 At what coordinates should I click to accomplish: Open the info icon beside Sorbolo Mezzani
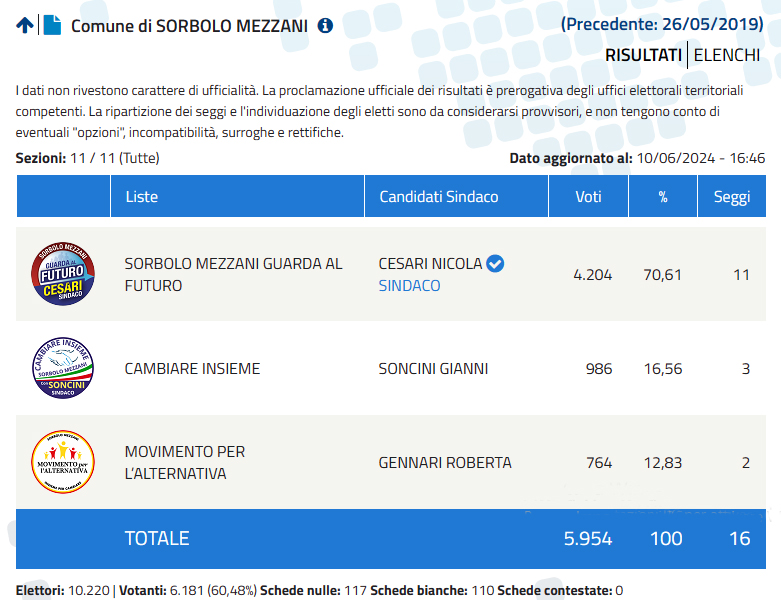[x=325, y=25]
